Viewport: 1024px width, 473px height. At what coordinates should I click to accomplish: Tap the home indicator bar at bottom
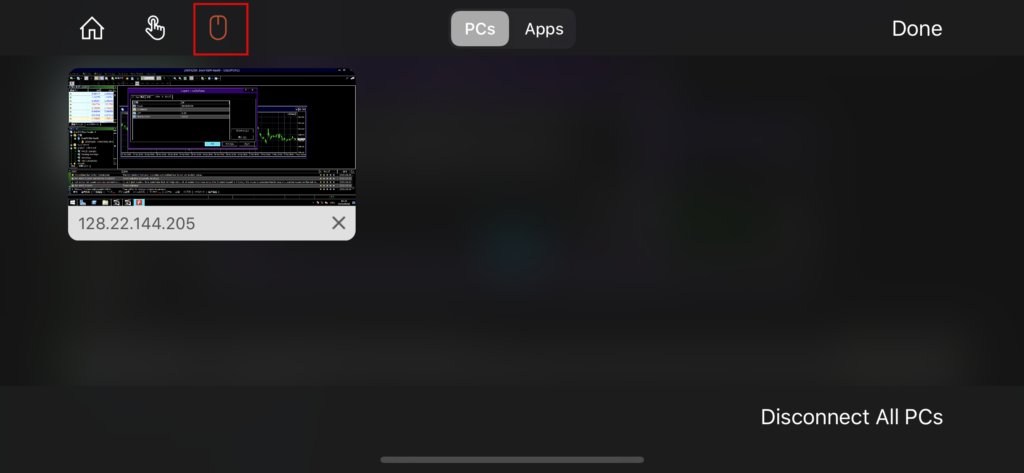point(511,460)
